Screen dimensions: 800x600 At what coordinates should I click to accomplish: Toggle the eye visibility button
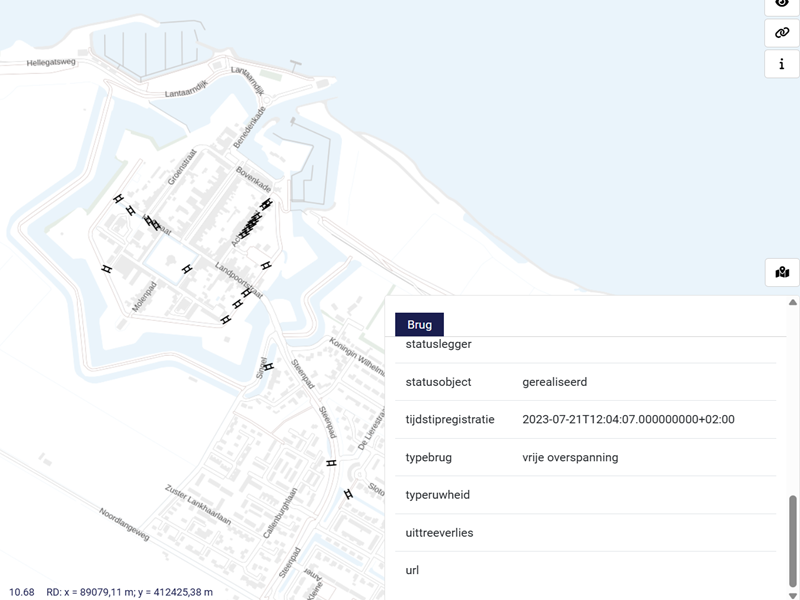pos(782,4)
